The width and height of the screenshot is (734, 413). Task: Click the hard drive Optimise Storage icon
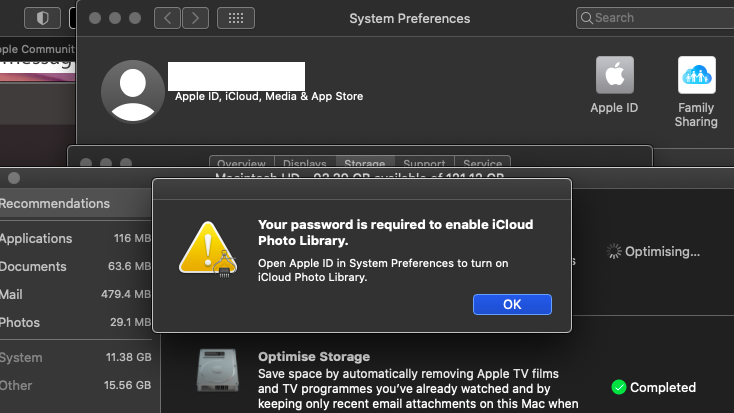point(217,370)
